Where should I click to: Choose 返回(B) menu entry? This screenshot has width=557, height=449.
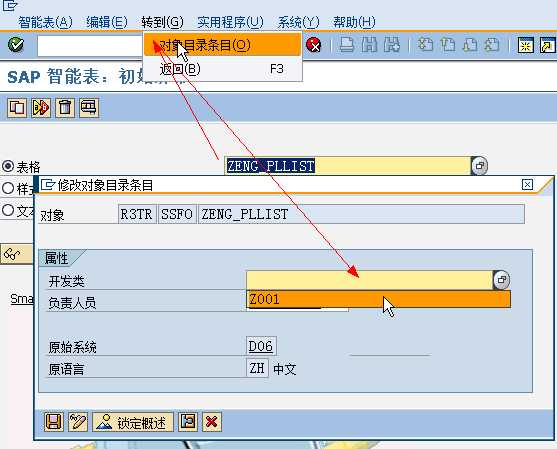click(x=222, y=69)
